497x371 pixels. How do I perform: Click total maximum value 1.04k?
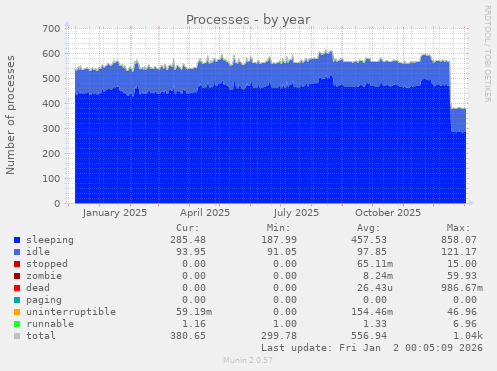coord(468,336)
